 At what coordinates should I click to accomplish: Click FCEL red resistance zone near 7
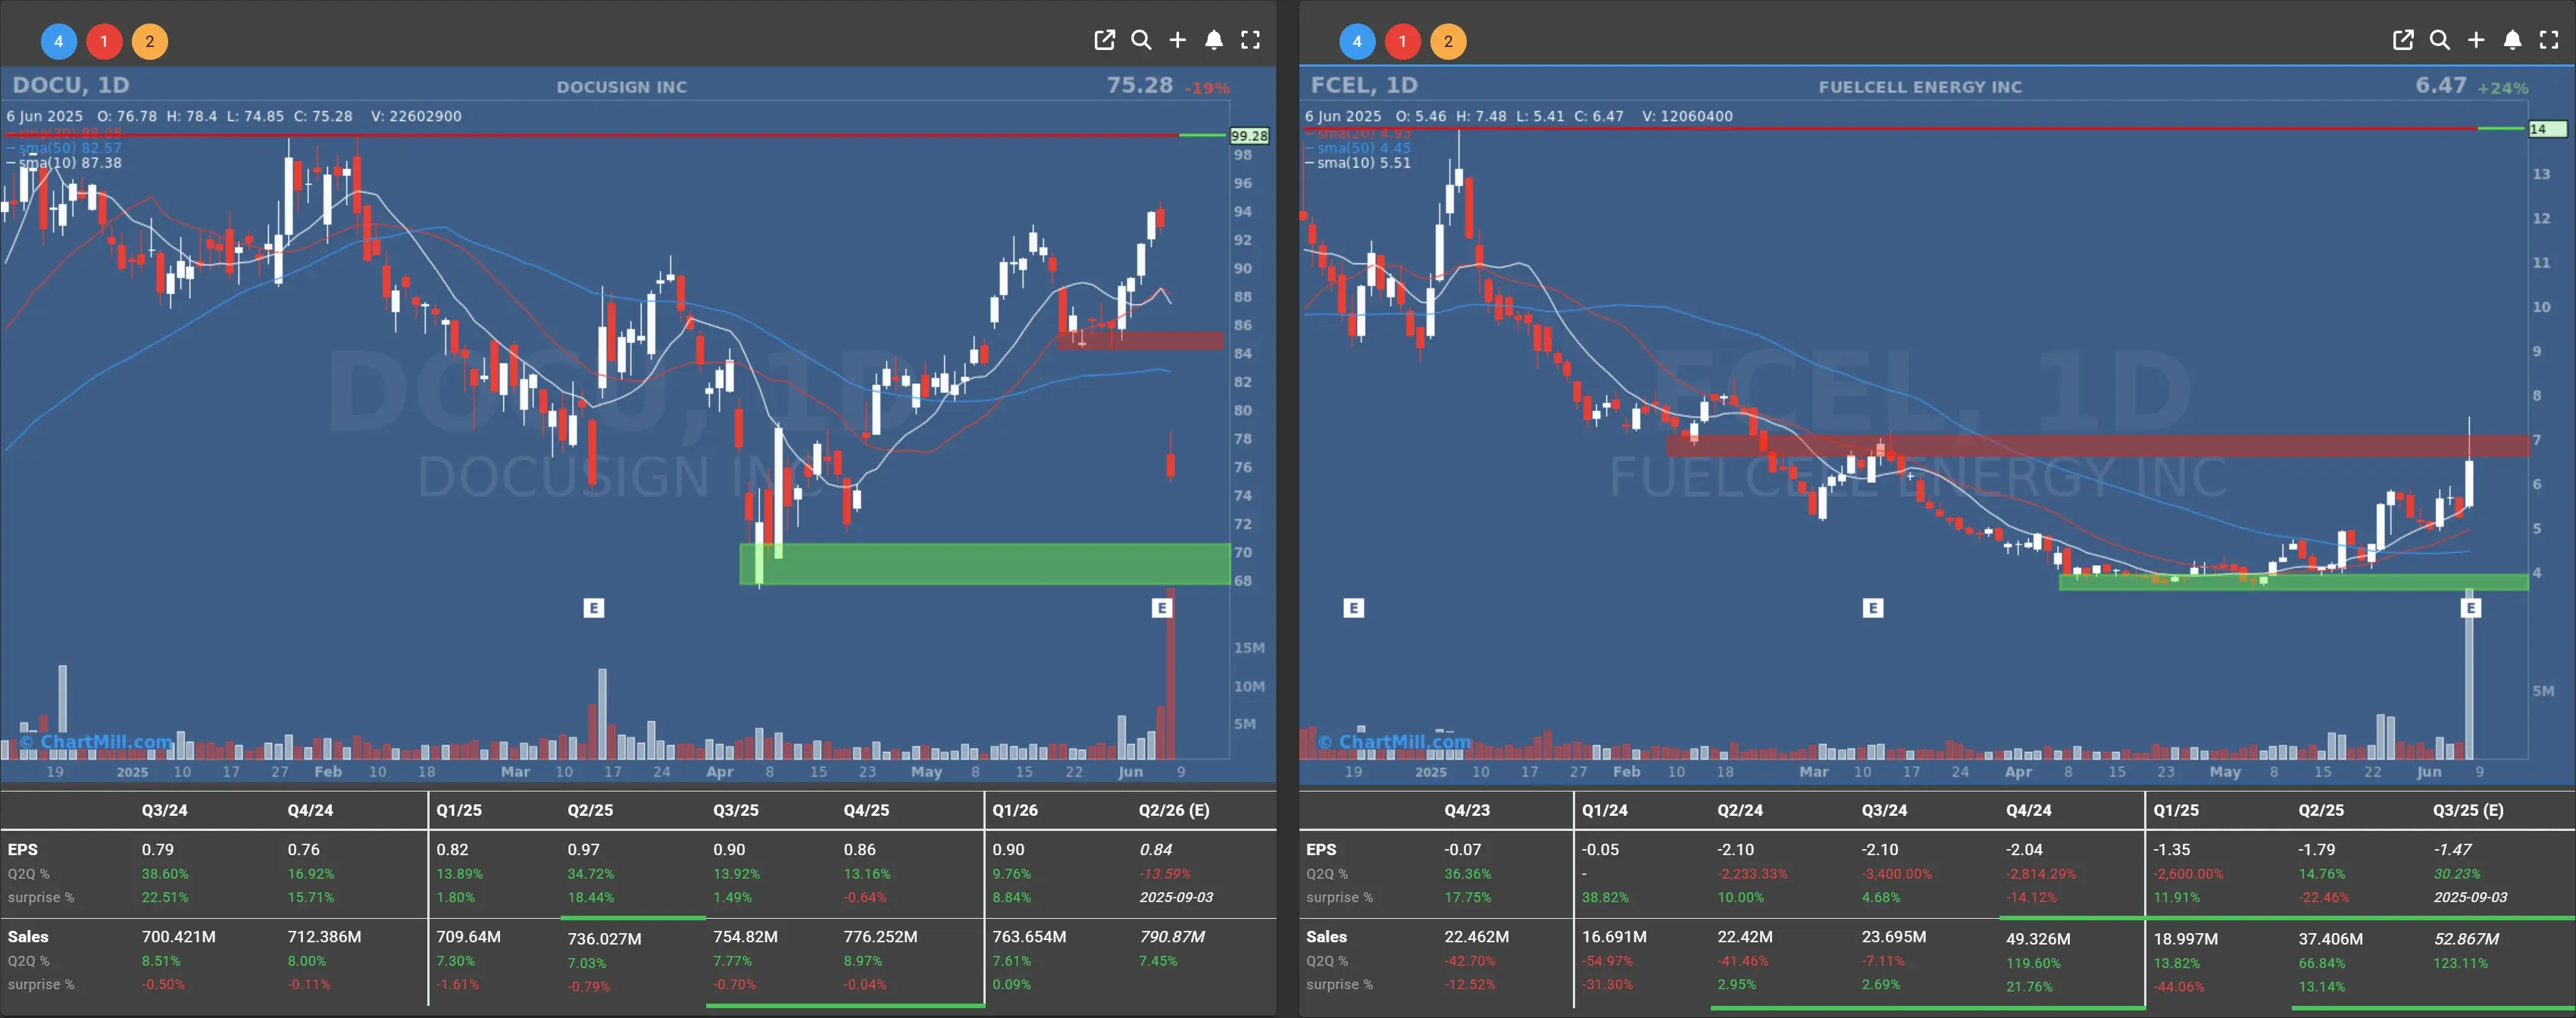2098,446
